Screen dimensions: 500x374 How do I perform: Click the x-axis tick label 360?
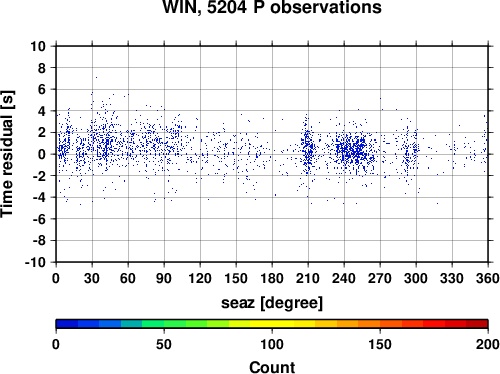[488, 278]
